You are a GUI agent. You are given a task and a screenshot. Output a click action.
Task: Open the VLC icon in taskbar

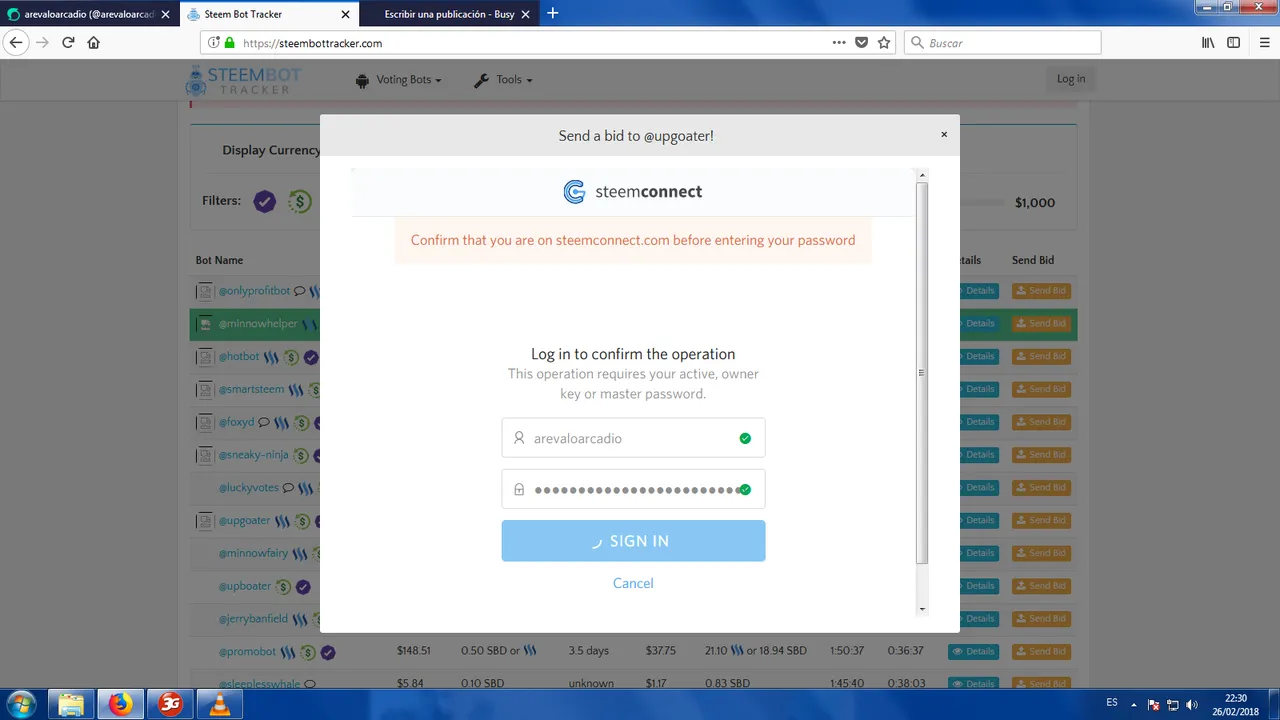pyautogui.click(x=220, y=705)
